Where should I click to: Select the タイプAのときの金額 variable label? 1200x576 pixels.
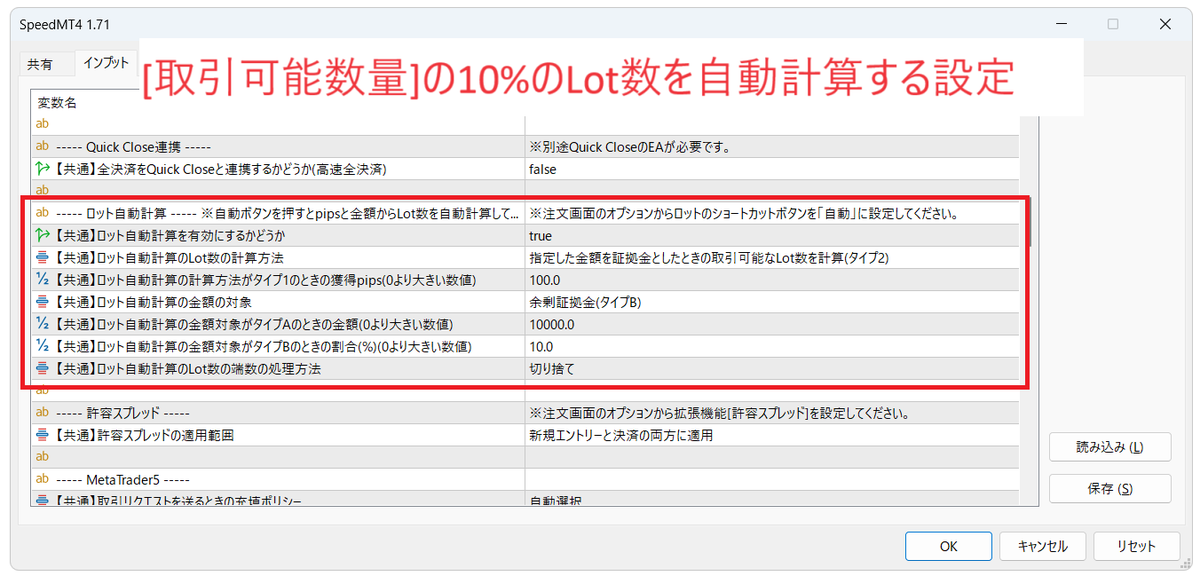[x=253, y=323]
